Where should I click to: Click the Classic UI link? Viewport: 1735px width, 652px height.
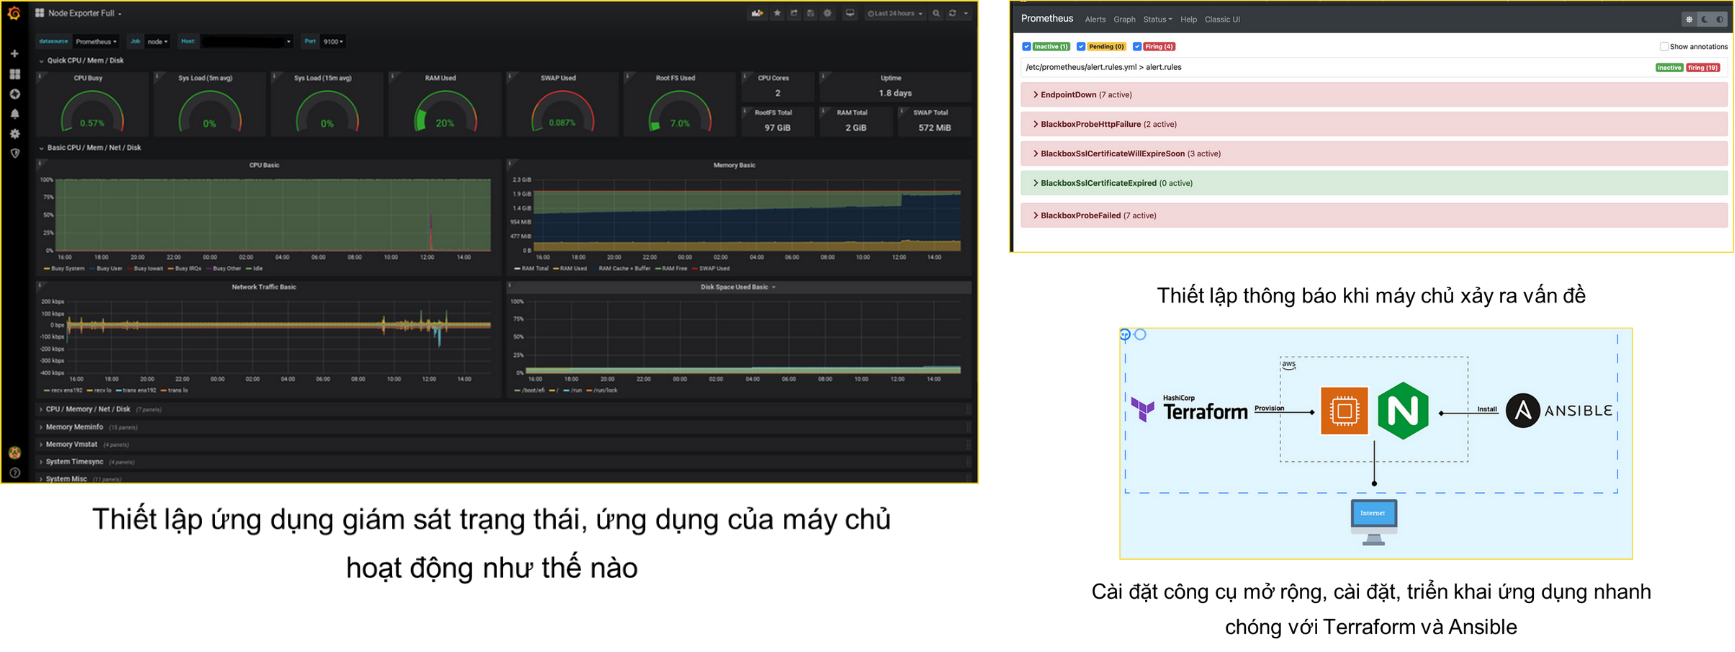pos(1222,19)
